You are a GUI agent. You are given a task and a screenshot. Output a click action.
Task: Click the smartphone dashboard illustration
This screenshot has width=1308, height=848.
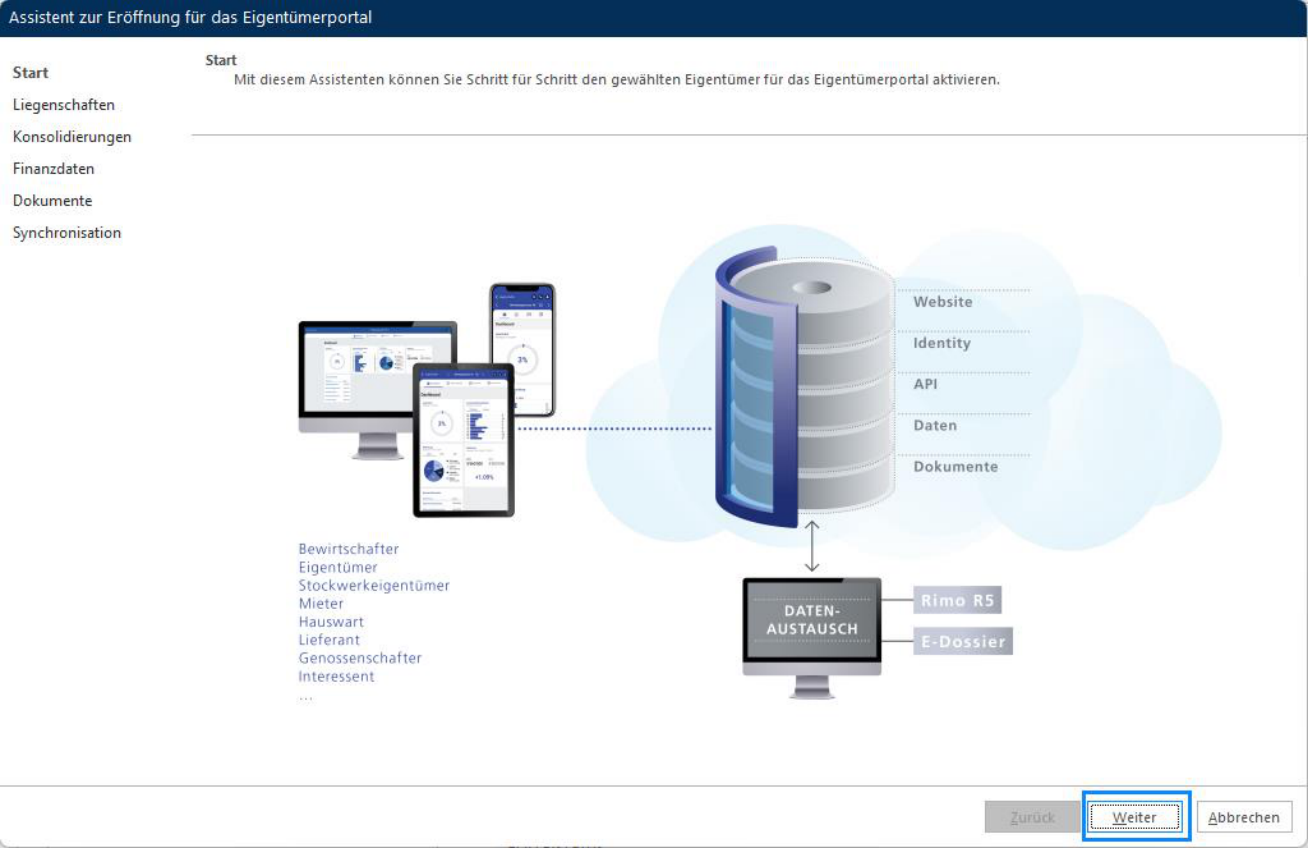pos(522,349)
